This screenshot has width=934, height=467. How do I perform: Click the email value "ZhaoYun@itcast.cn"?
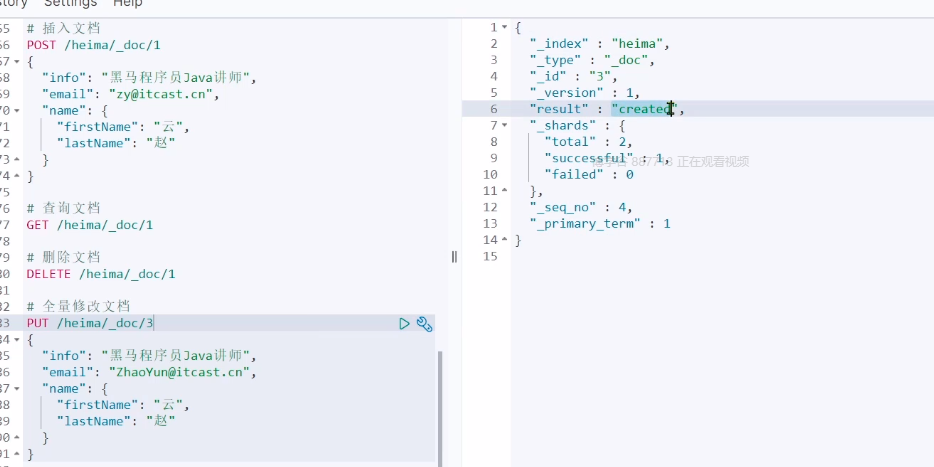coord(179,372)
